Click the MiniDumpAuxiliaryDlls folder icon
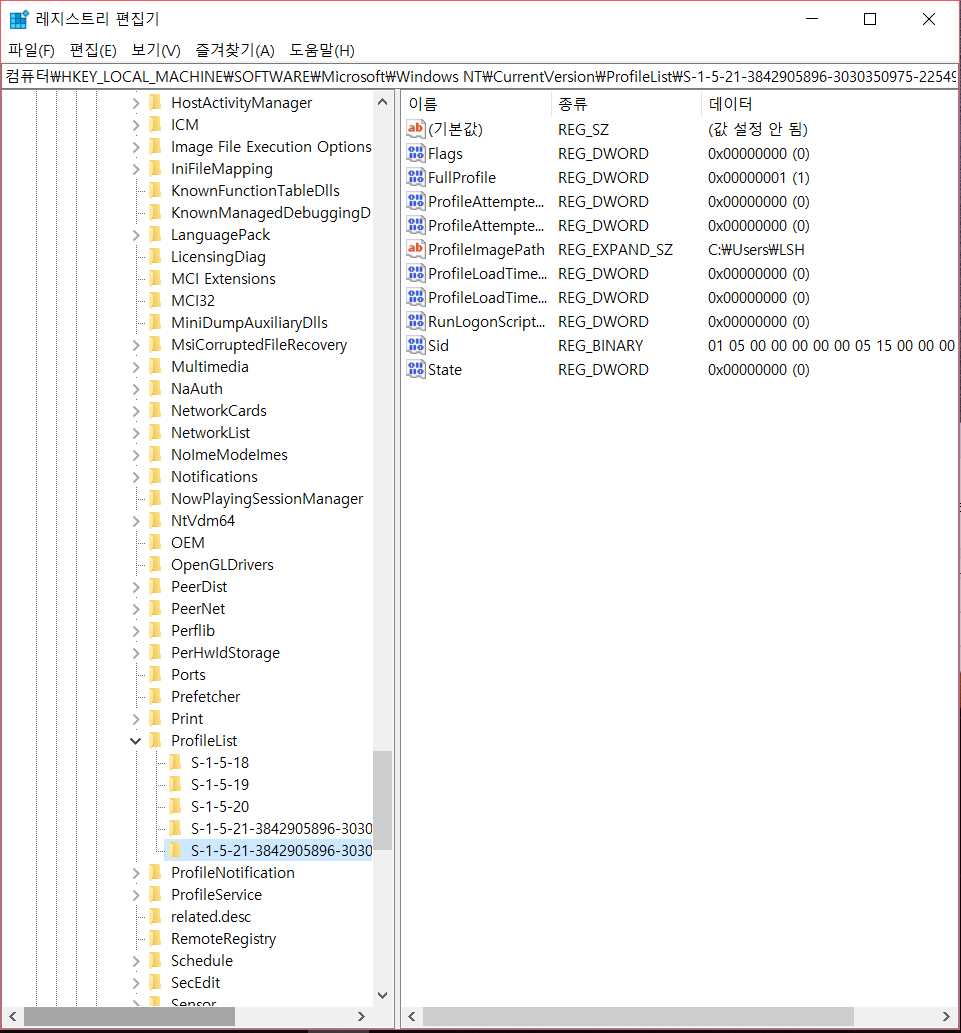This screenshot has height=1033, width=961. point(155,322)
